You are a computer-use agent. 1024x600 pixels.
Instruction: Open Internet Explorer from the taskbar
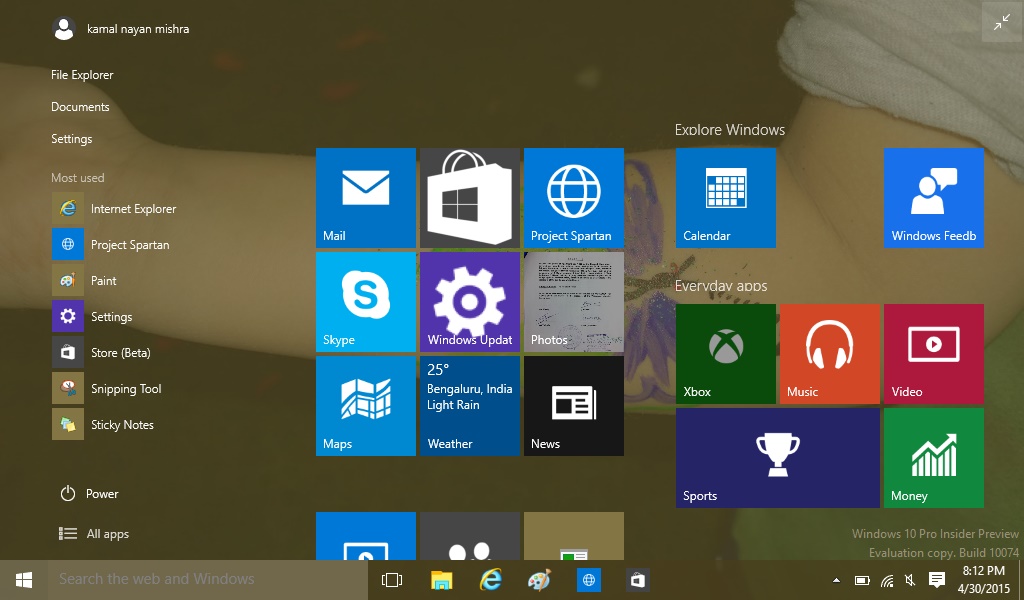pos(491,579)
